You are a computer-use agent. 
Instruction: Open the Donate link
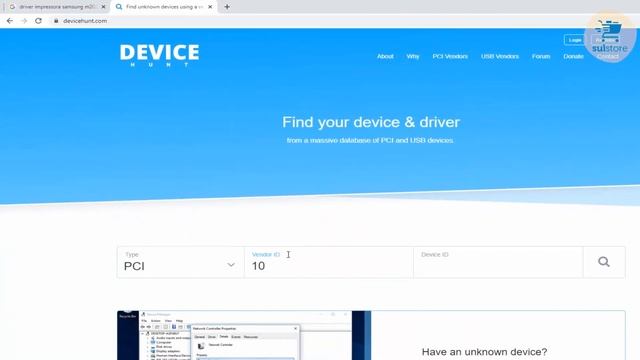pos(573,56)
